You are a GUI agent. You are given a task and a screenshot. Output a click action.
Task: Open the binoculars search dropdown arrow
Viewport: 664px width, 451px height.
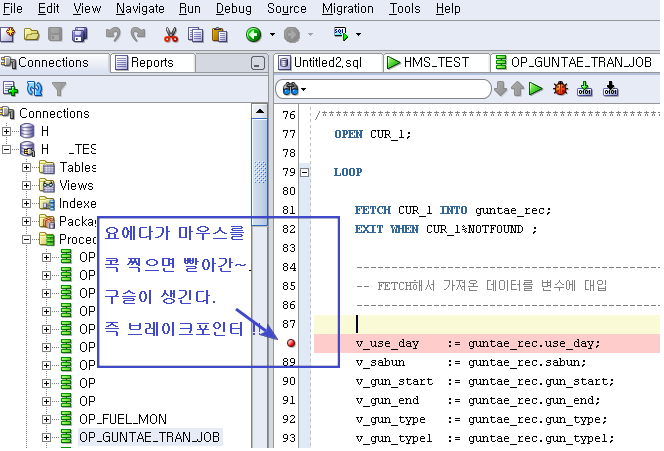coord(303,90)
